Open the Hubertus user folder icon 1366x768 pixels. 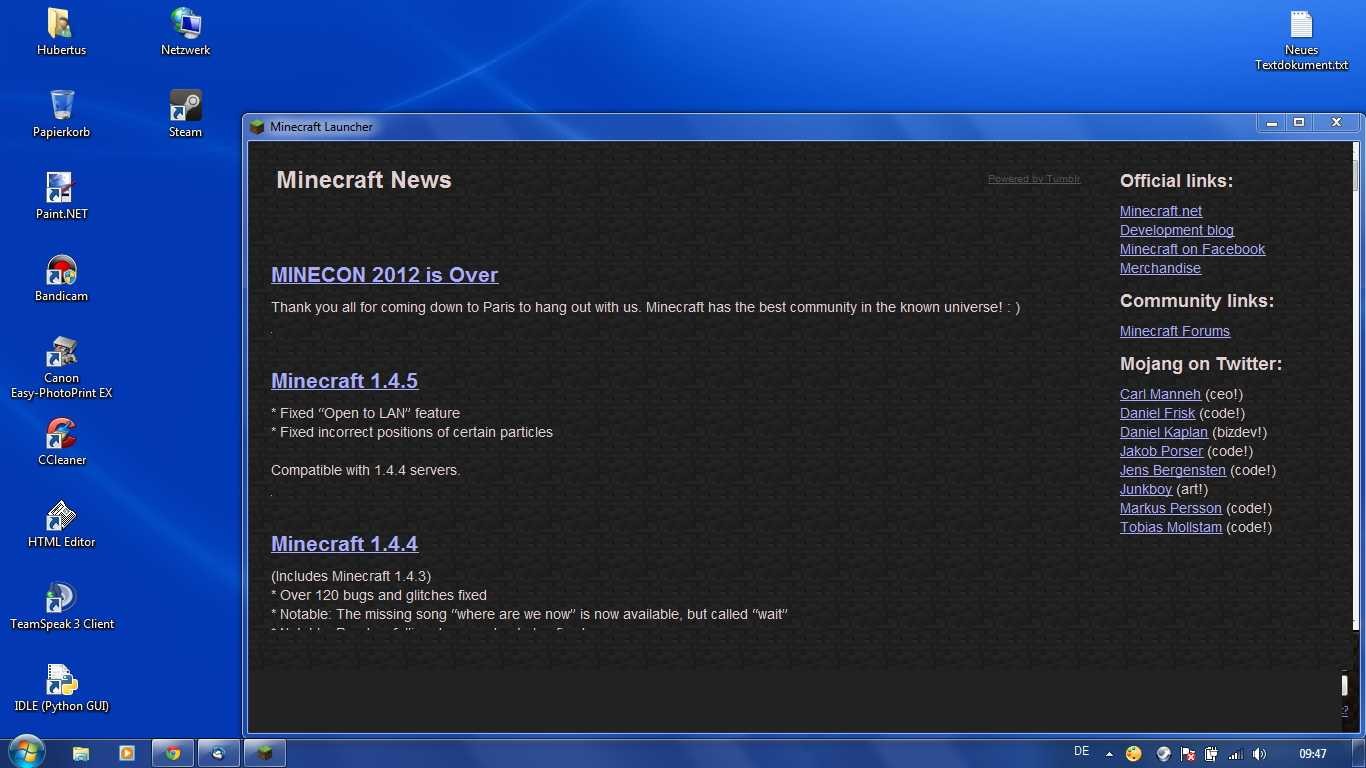[61, 31]
